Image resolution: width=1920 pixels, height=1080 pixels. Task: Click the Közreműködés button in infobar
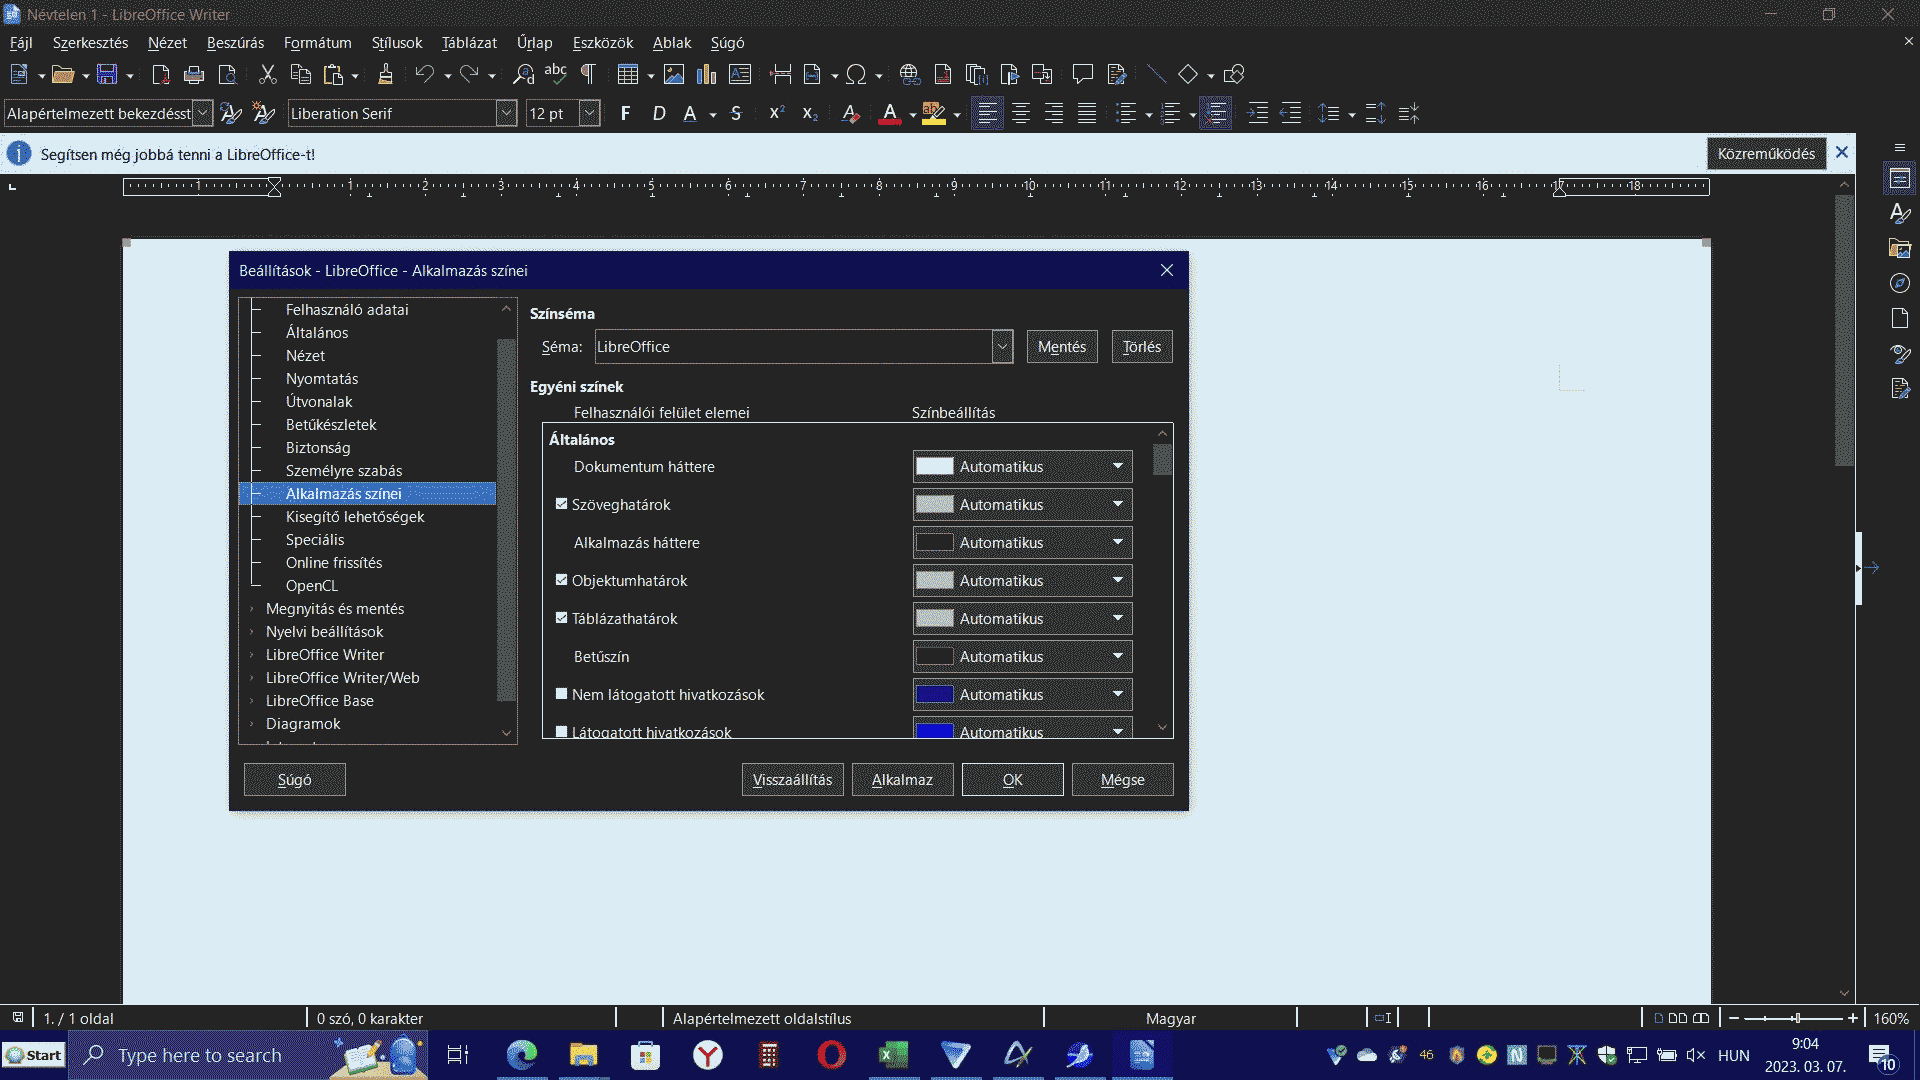click(1766, 154)
